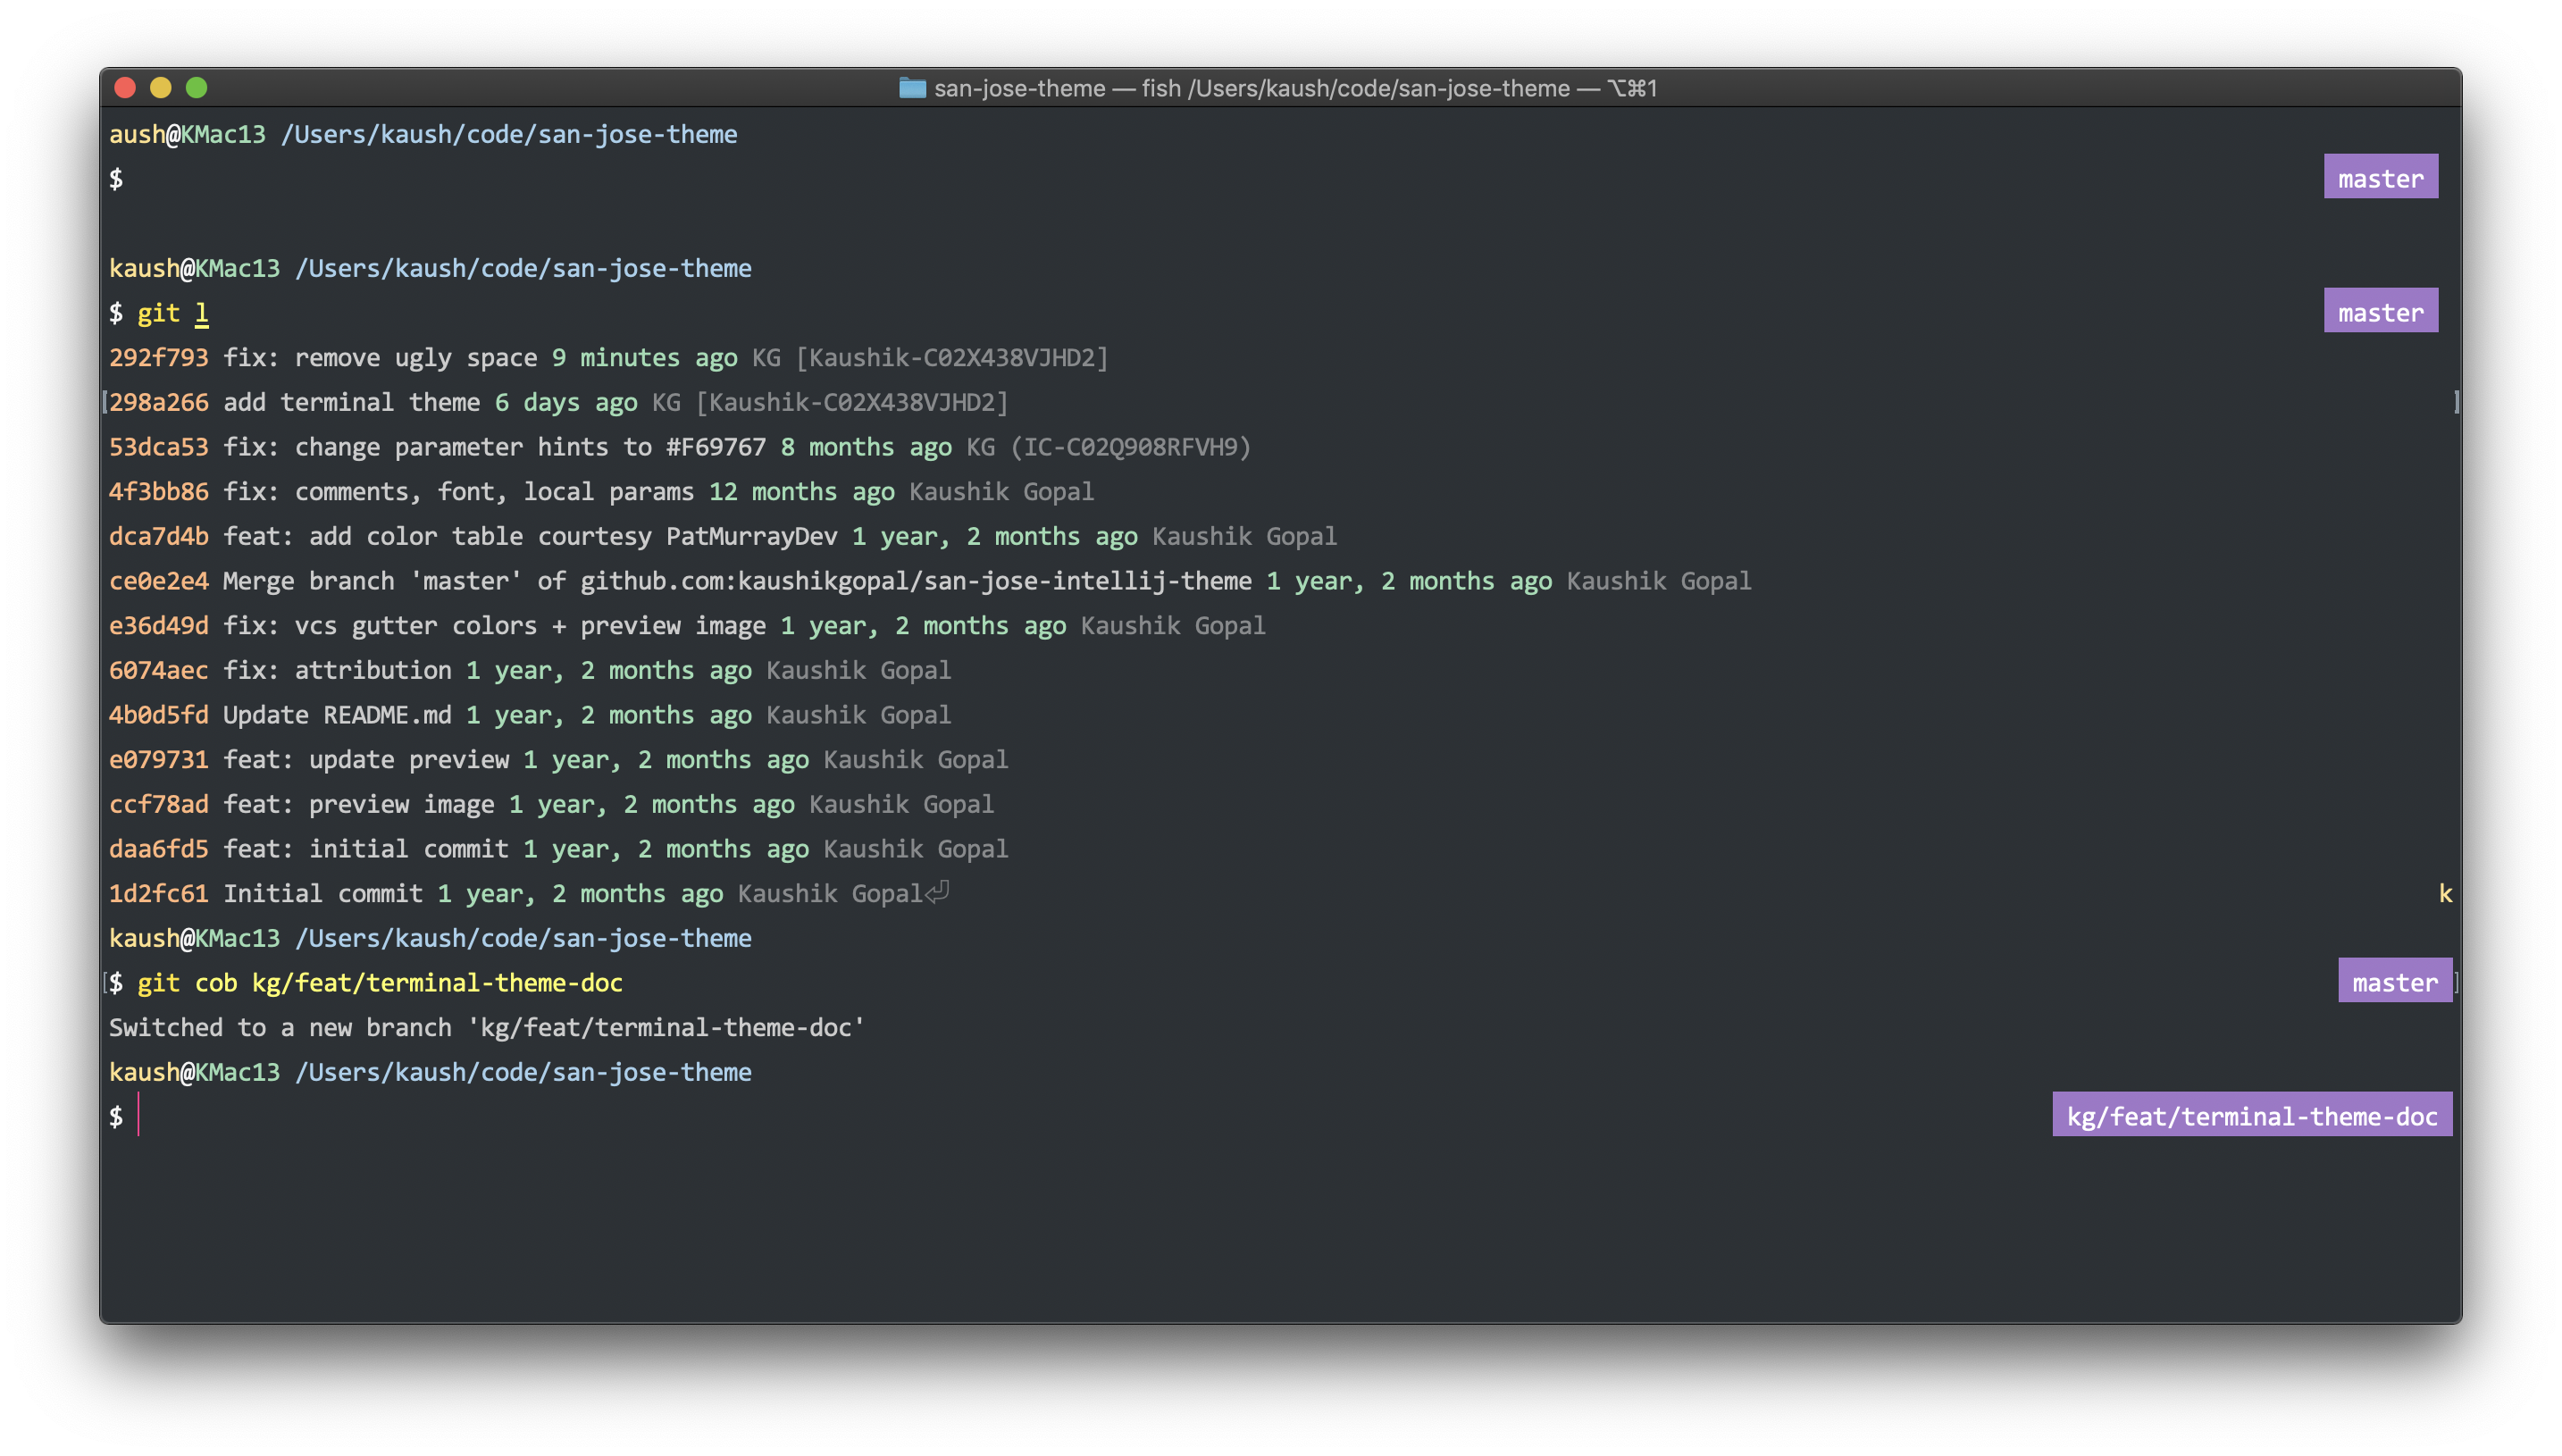The image size is (2562, 1456).
Task: Click the kg/feat/terminal-theme-doc branch badge
Action: 2251,1116
